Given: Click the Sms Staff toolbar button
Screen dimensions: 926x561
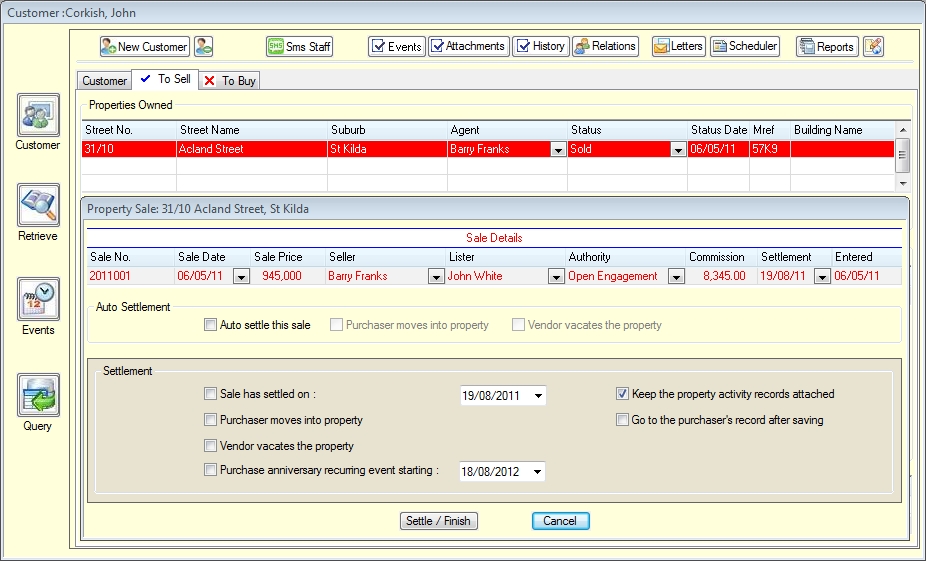Looking at the screenshot, I should click(x=299, y=46).
